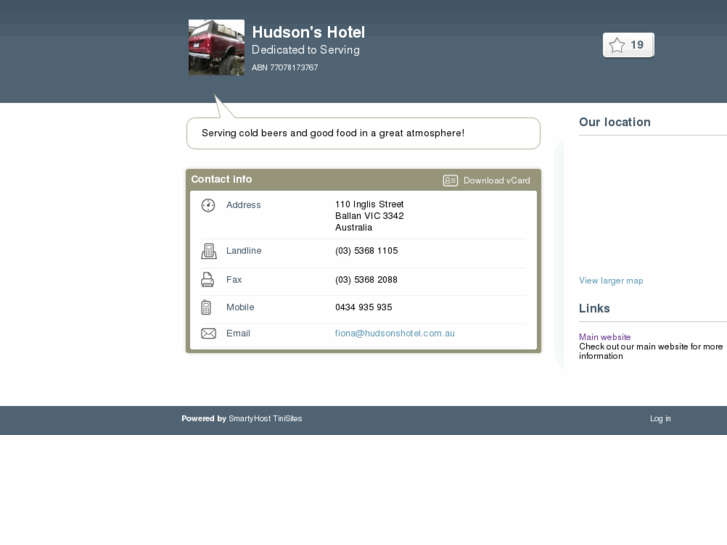
Task: Click the star favorite icon
Action: pyautogui.click(x=617, y=45)
